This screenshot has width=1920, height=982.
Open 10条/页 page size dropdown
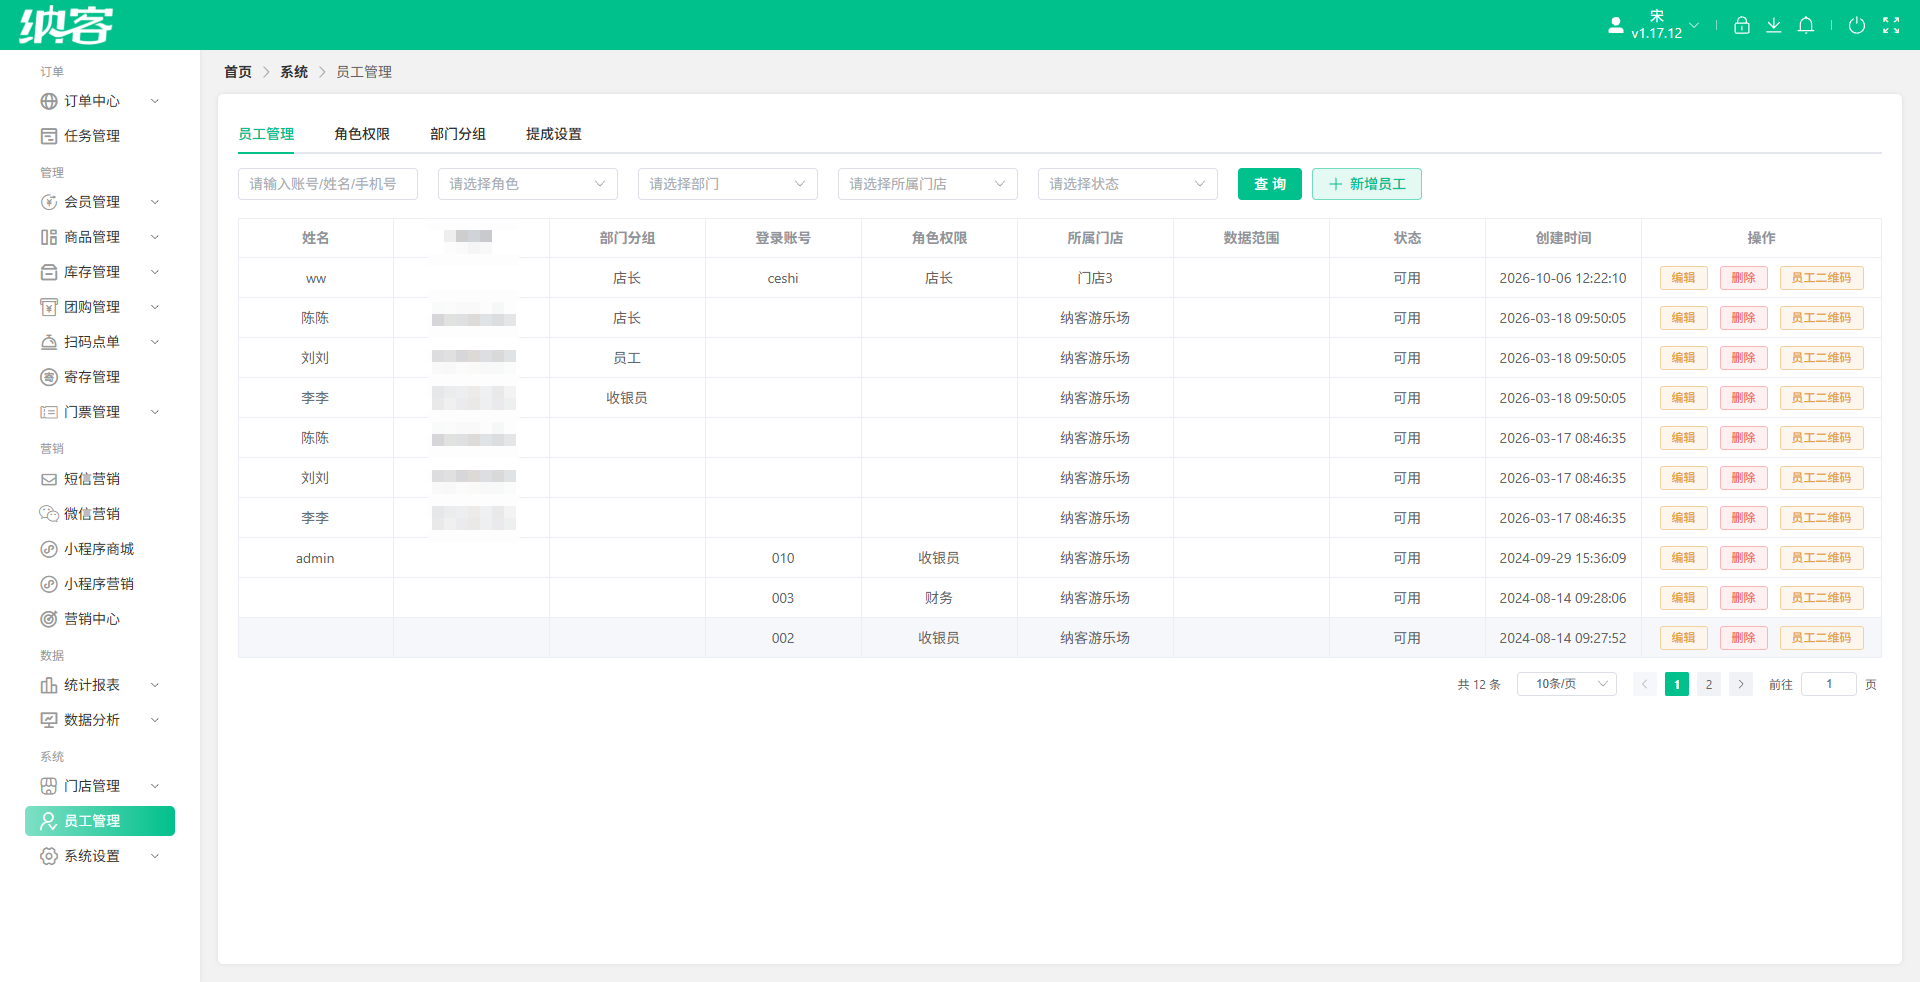point(1567,684)
